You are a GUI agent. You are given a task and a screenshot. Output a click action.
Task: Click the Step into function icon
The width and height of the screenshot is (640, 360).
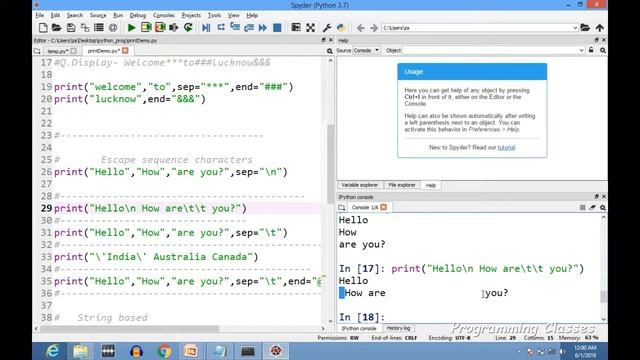(235, 28)
